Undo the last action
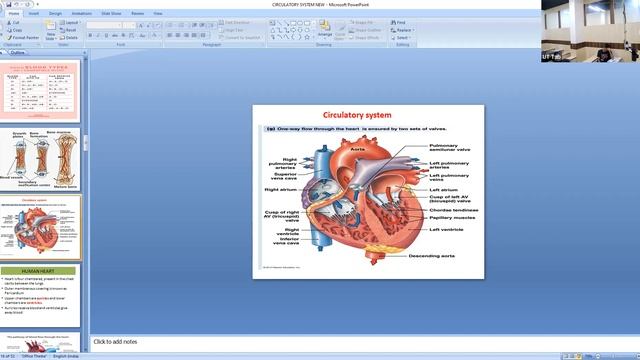Screen dimensions: 640x360 [17, 4]
